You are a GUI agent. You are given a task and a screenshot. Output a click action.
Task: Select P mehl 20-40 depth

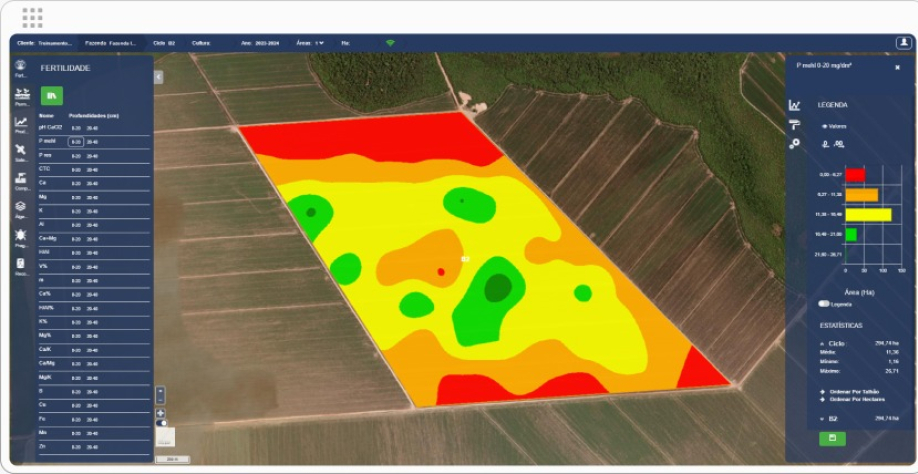pos(93,142)
